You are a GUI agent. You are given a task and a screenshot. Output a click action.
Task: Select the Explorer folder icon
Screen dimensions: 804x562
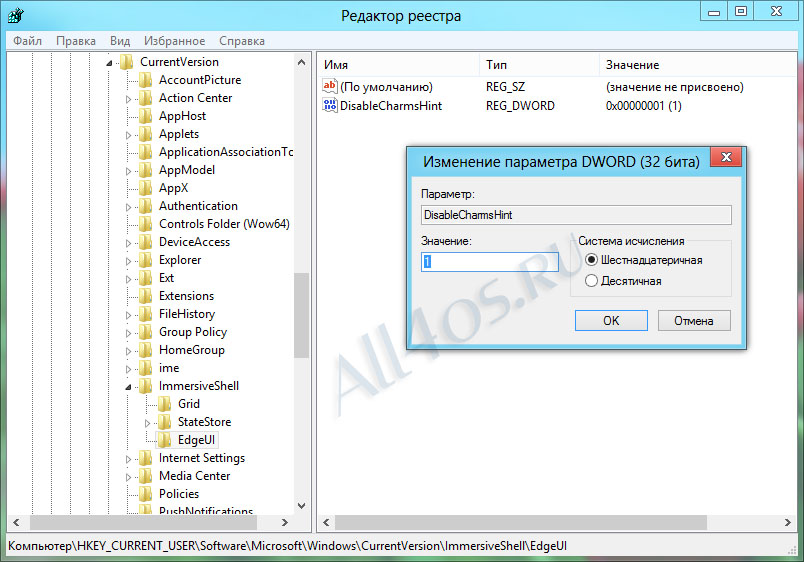(x=146, y=259)
